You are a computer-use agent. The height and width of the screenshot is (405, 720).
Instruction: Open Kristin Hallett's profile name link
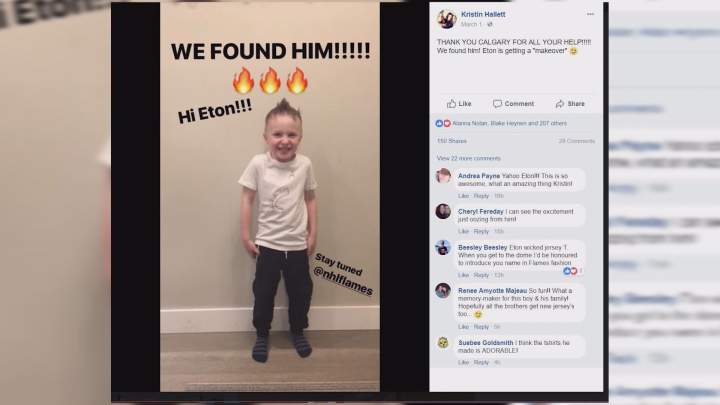483,14
